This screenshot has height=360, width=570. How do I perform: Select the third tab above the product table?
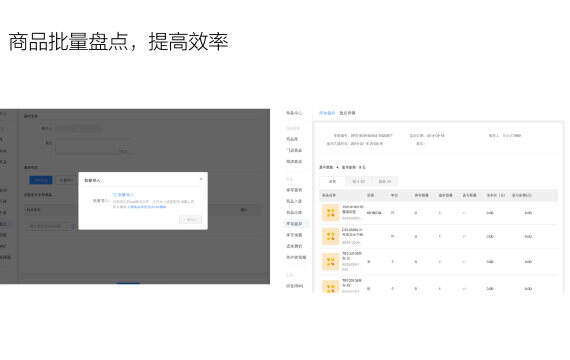click(x=385, y=181)
